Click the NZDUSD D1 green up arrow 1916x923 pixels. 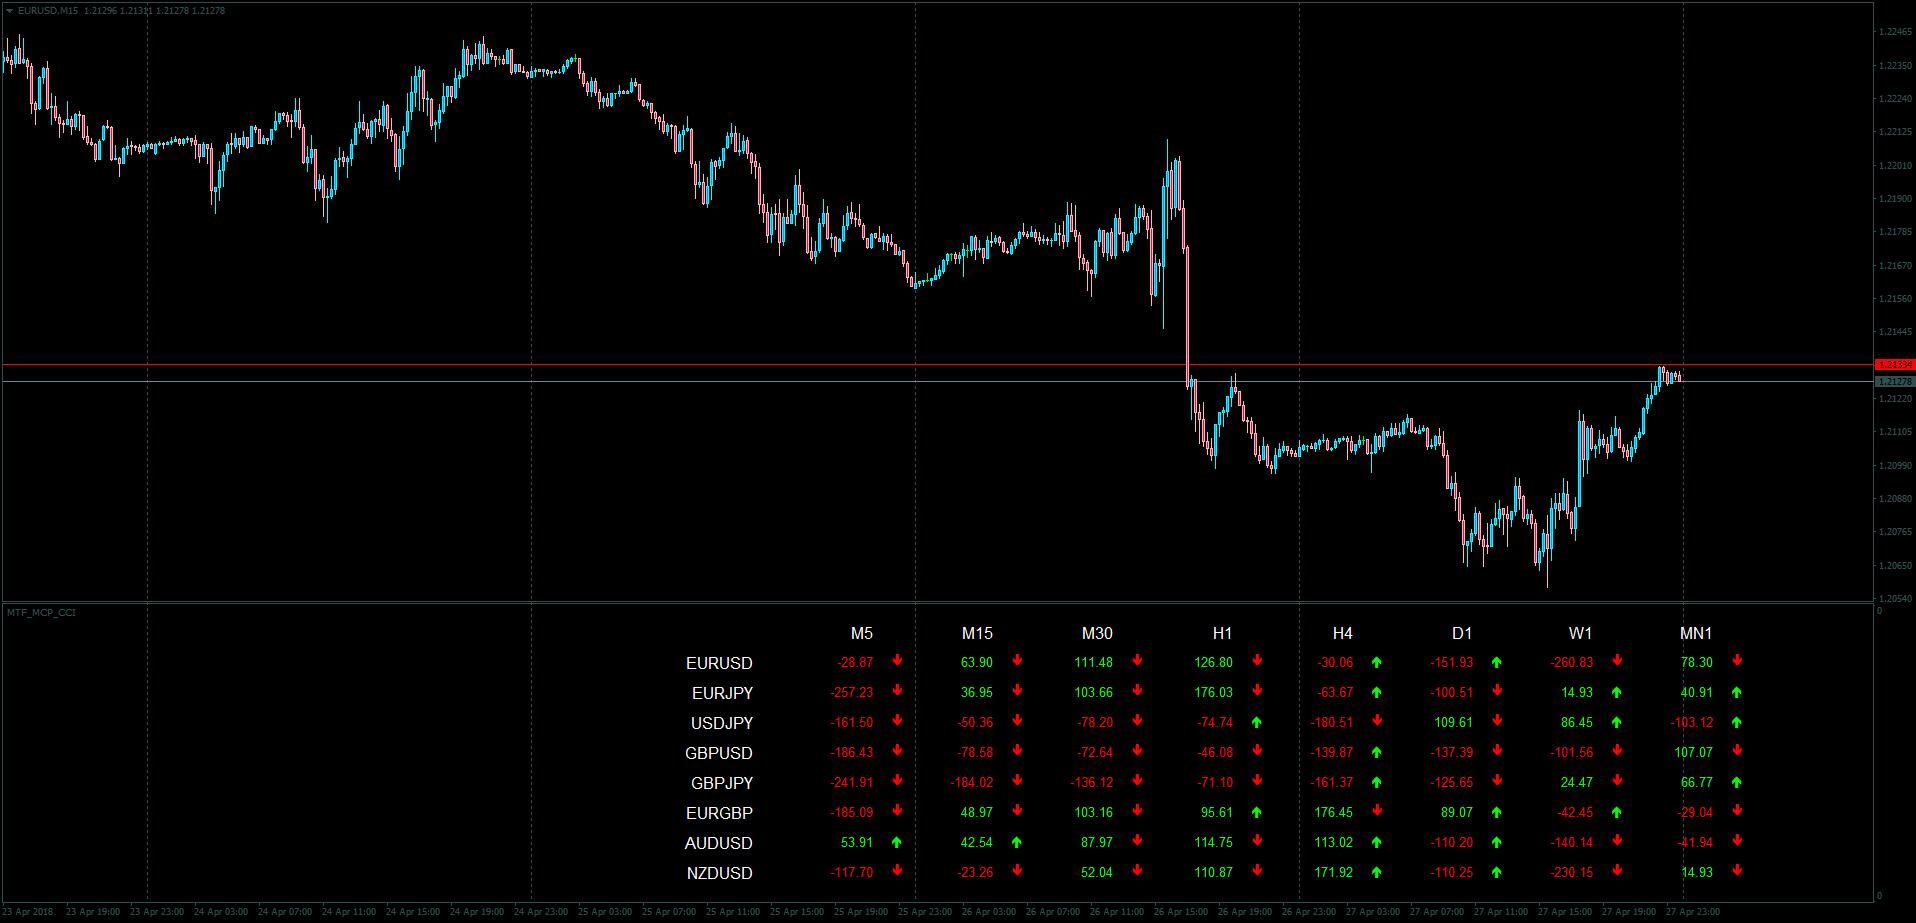click(1497, 872)
